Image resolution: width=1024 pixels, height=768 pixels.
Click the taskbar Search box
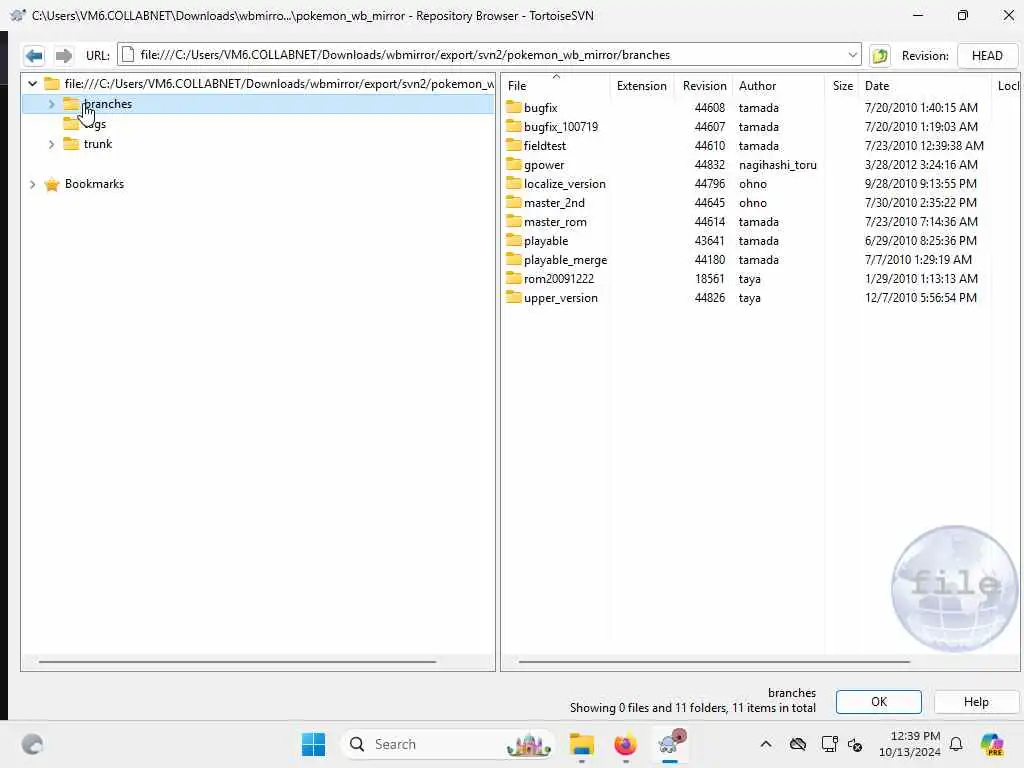point(447,744)
